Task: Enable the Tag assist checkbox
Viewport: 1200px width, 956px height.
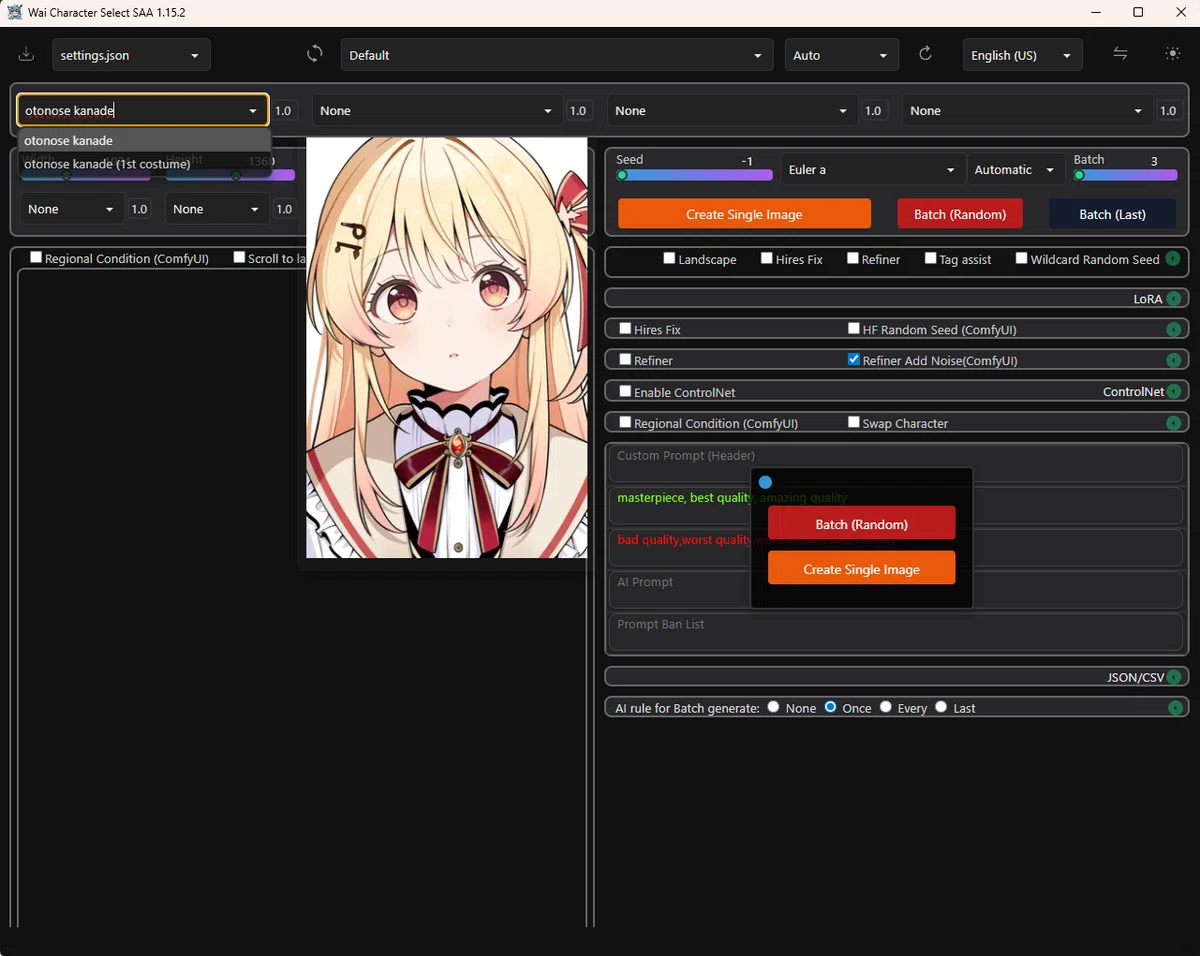Action: pos(931,258)
